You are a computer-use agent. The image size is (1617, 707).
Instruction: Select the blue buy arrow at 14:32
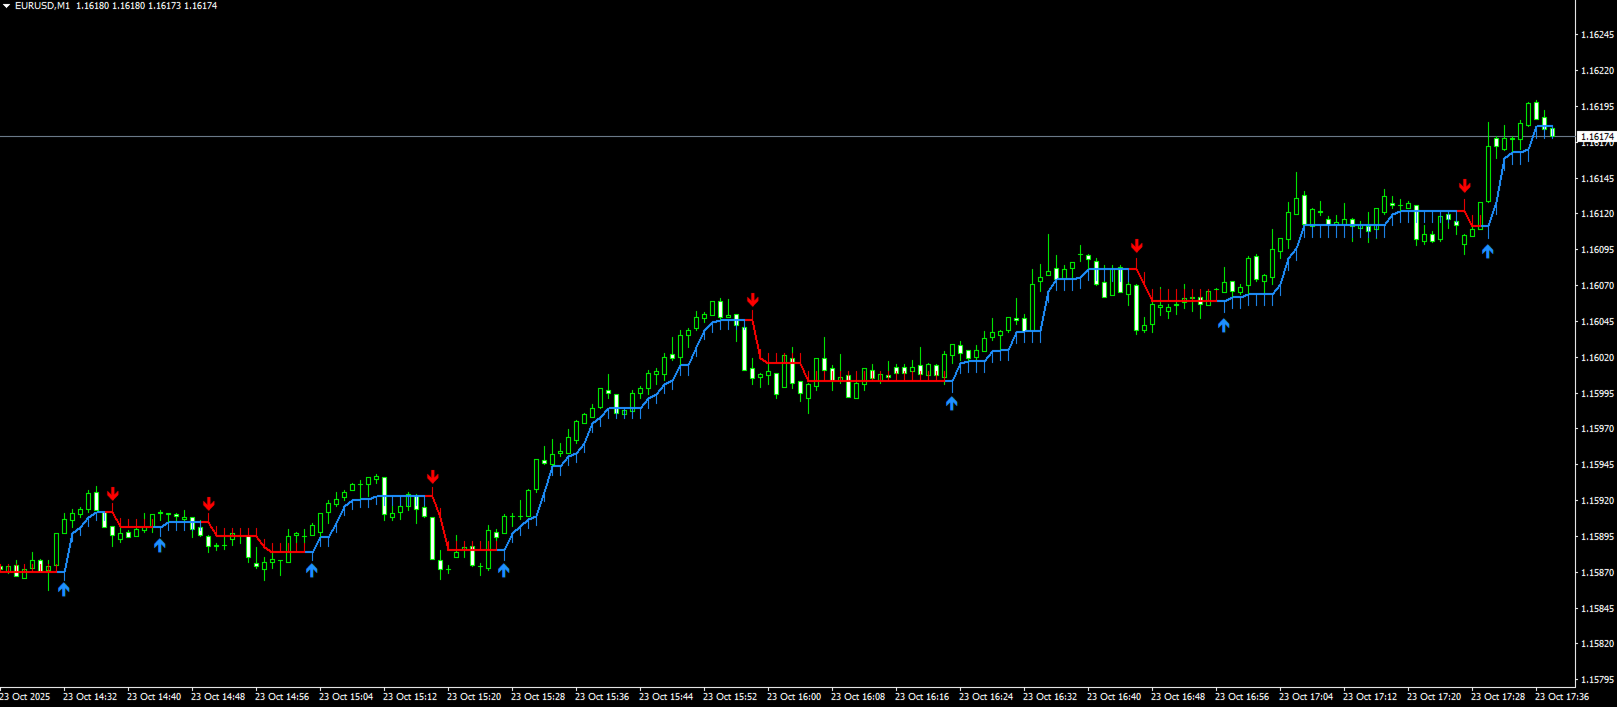(x=64, y=589)
